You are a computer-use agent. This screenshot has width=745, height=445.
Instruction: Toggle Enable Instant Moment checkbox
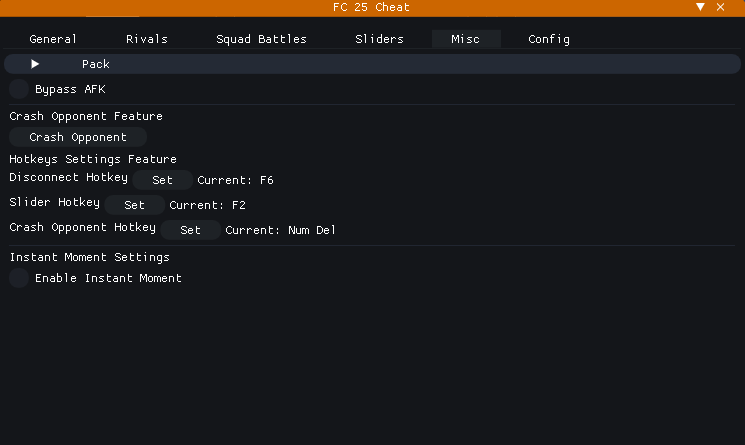(x=19, y=278)
